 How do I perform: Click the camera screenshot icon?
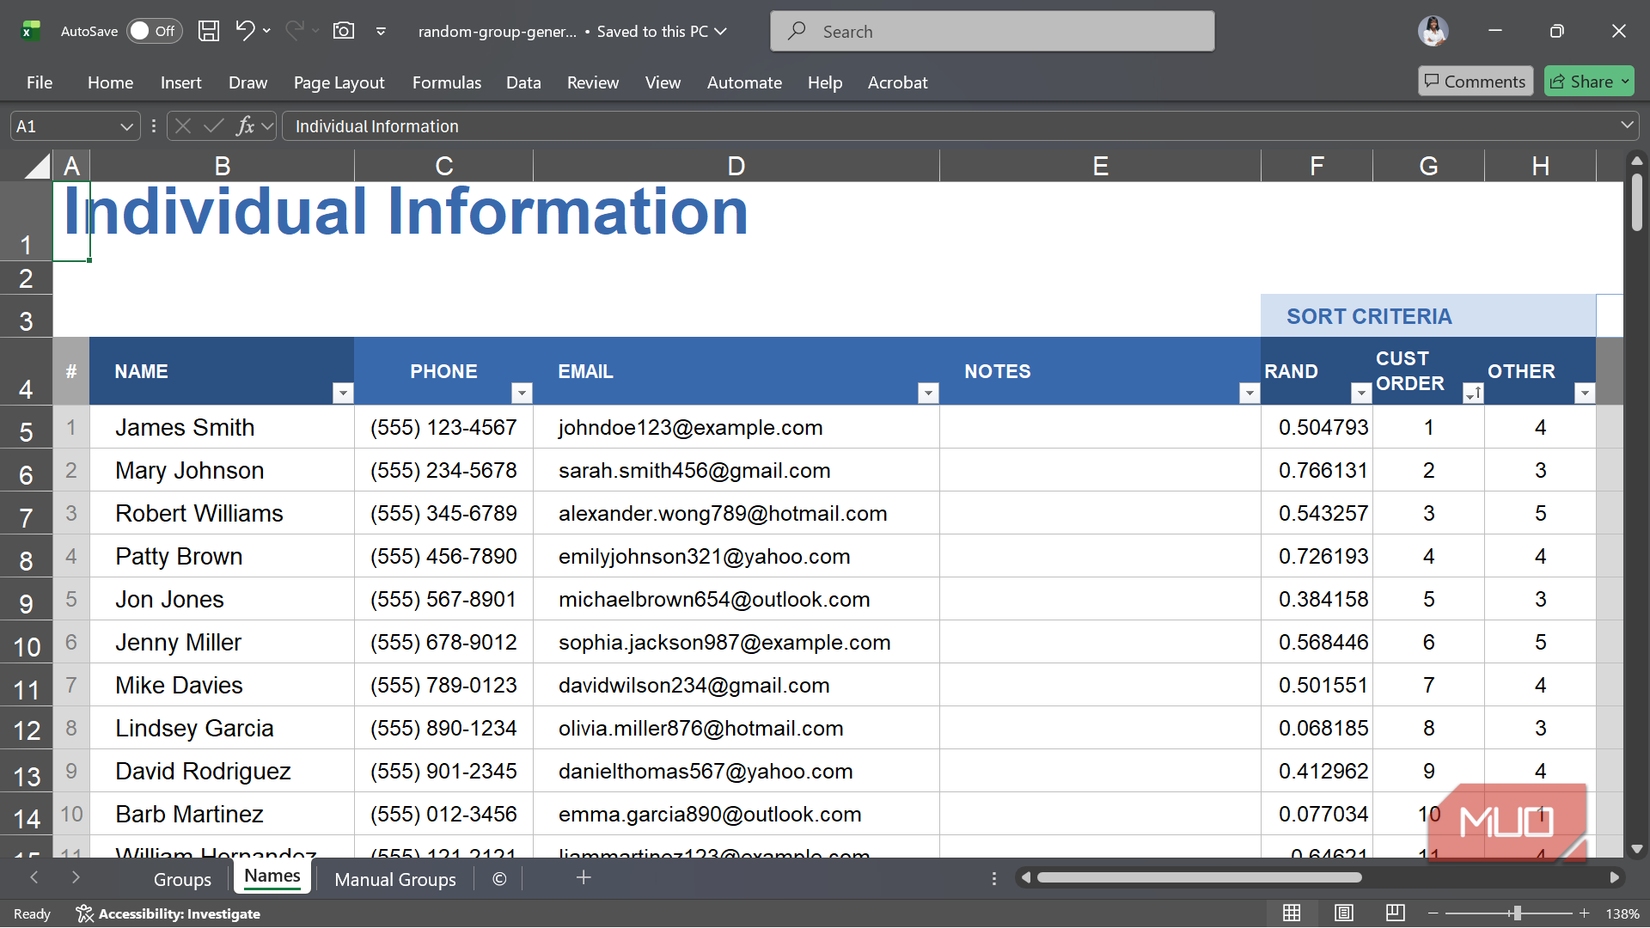tap(343, 31)
